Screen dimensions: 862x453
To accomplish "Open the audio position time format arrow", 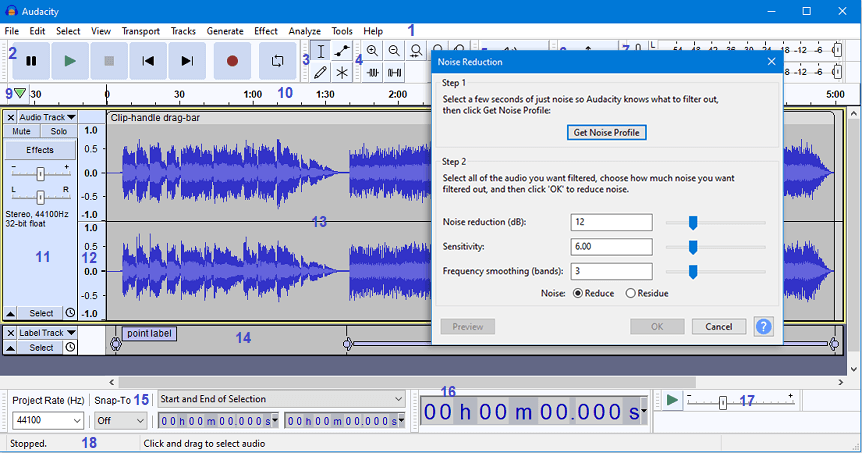I will tap(644, 411).
